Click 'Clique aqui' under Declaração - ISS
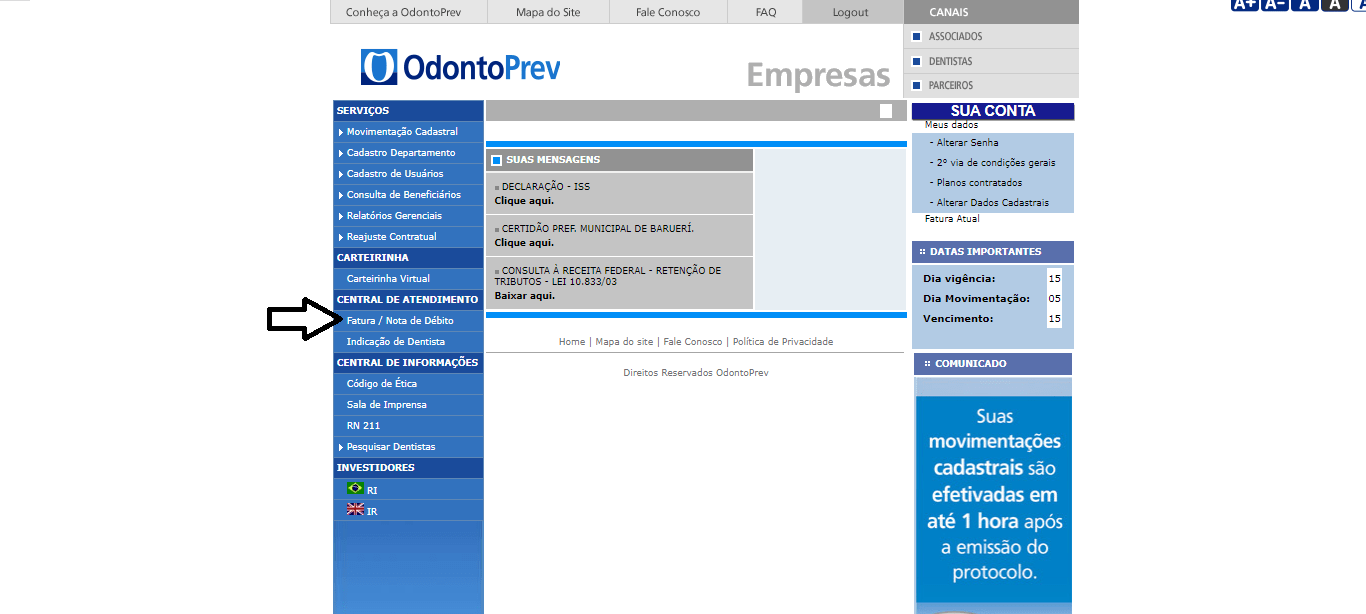This screenshot has width=1366, height=614. pyautogui.click(x=524, y=201)
